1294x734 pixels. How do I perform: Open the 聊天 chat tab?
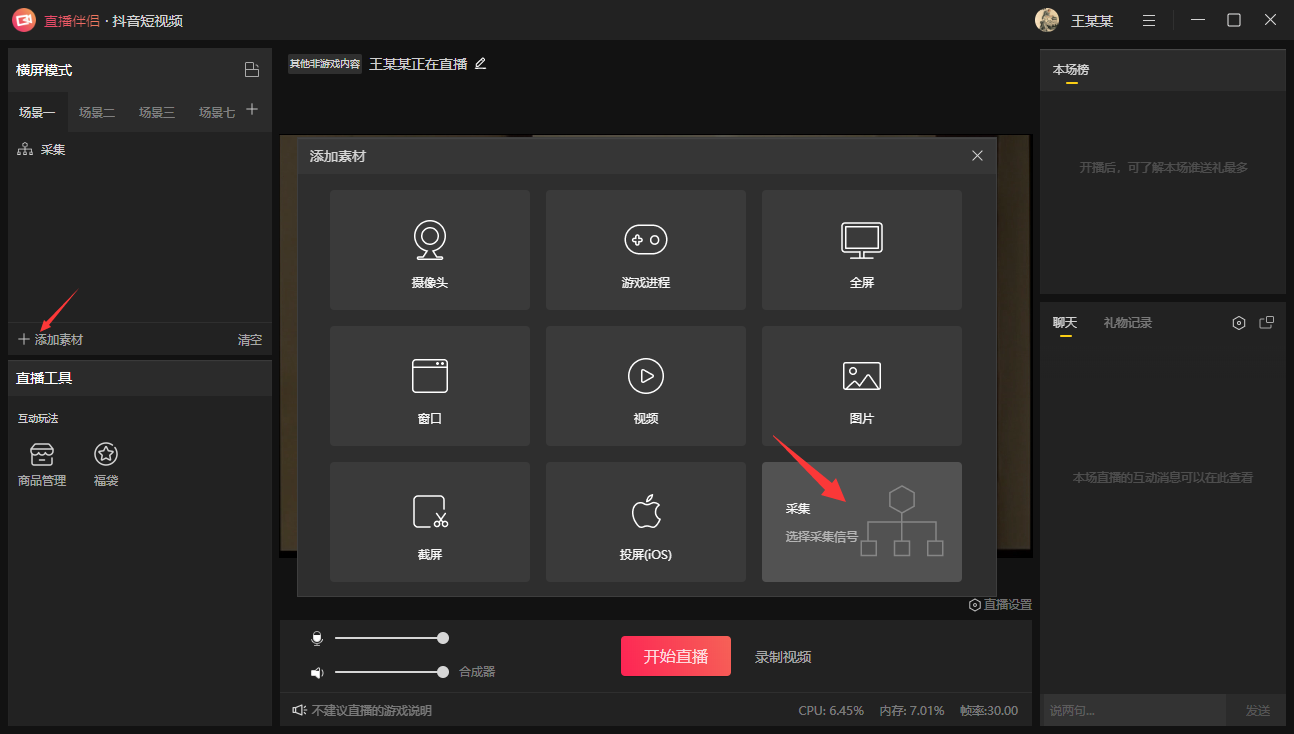(1065, 323)
